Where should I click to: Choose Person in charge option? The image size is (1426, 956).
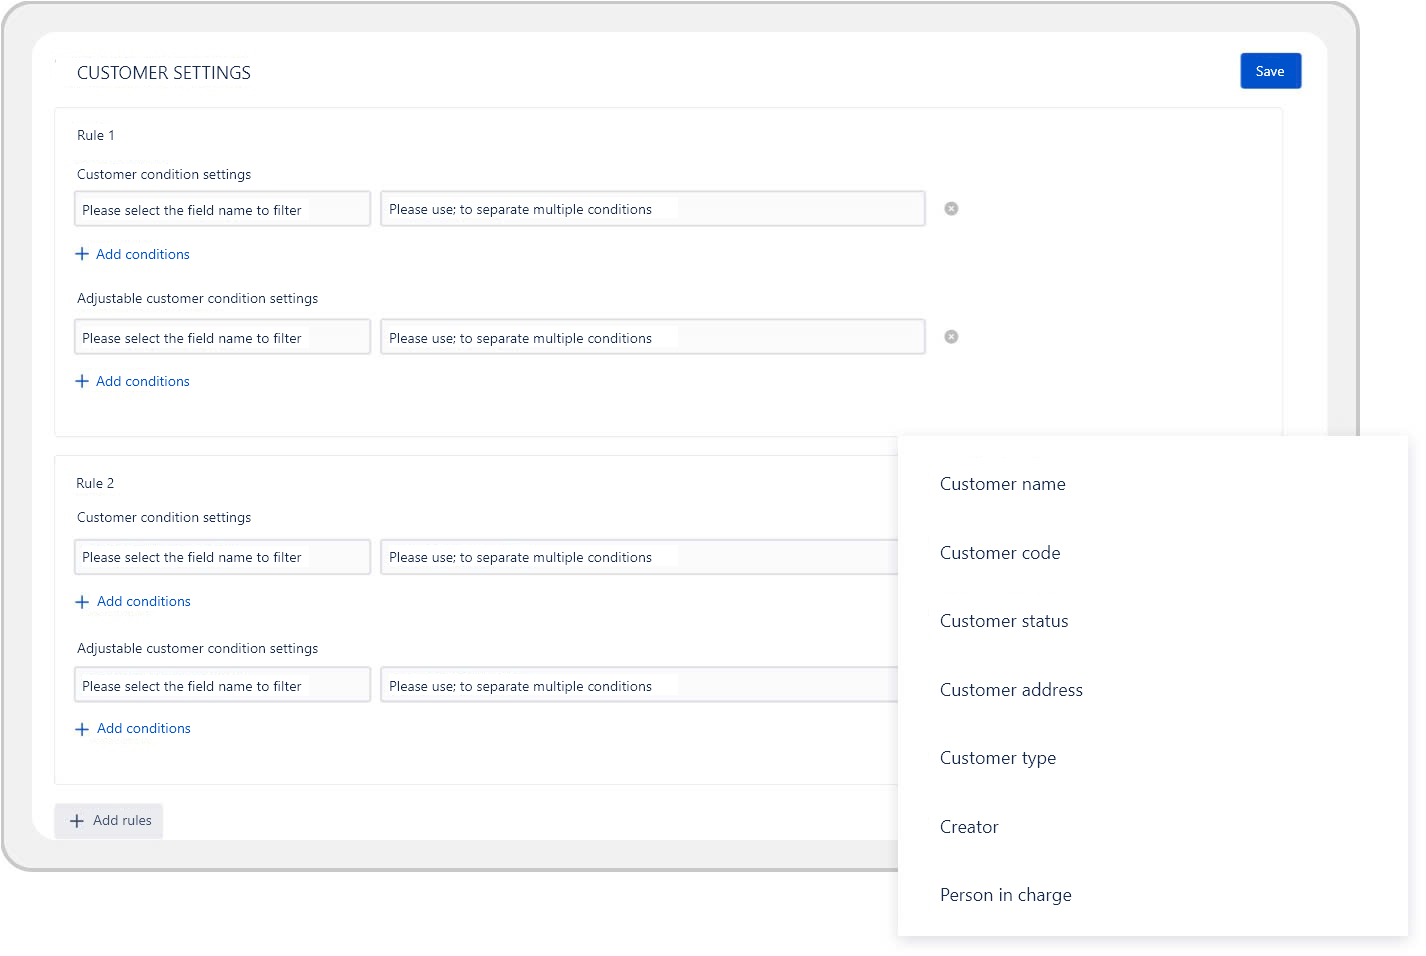point(1005,895)
